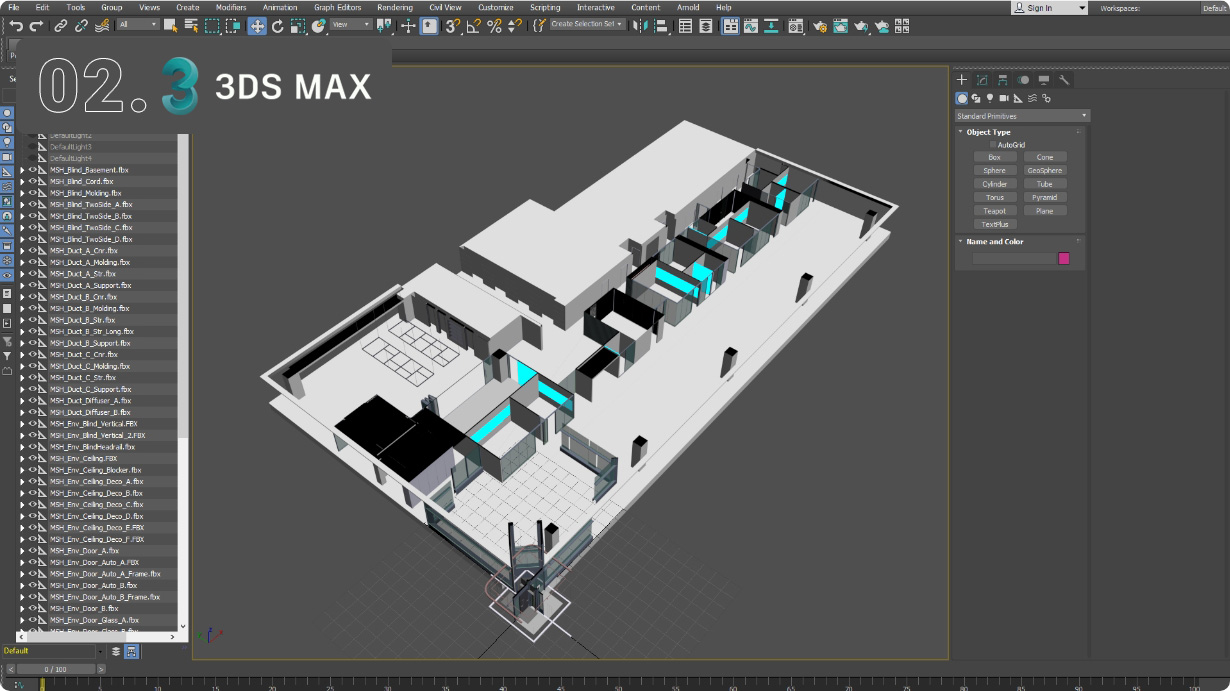The height and width of the screenshot is (691, 1230).
Task: Select the Cameras category icon
Action: click(x=1004, y=98)
